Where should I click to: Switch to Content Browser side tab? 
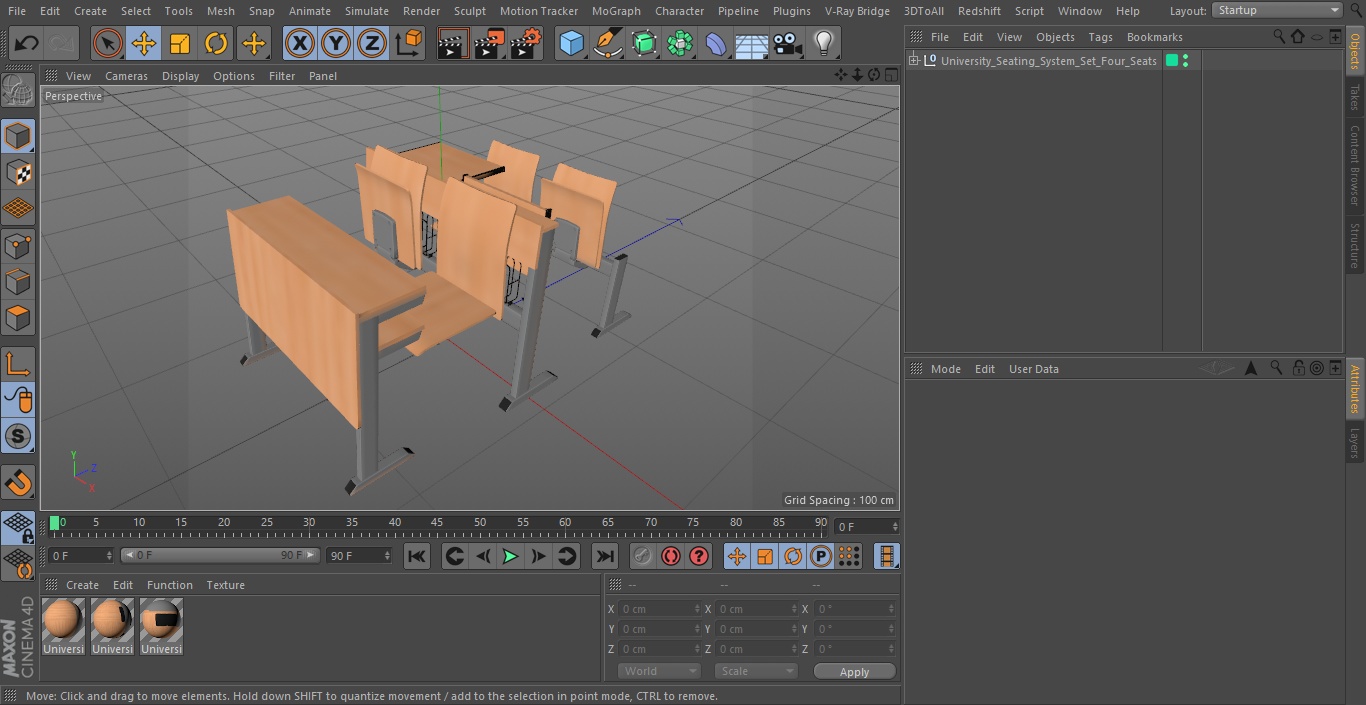coord(1355,165)
